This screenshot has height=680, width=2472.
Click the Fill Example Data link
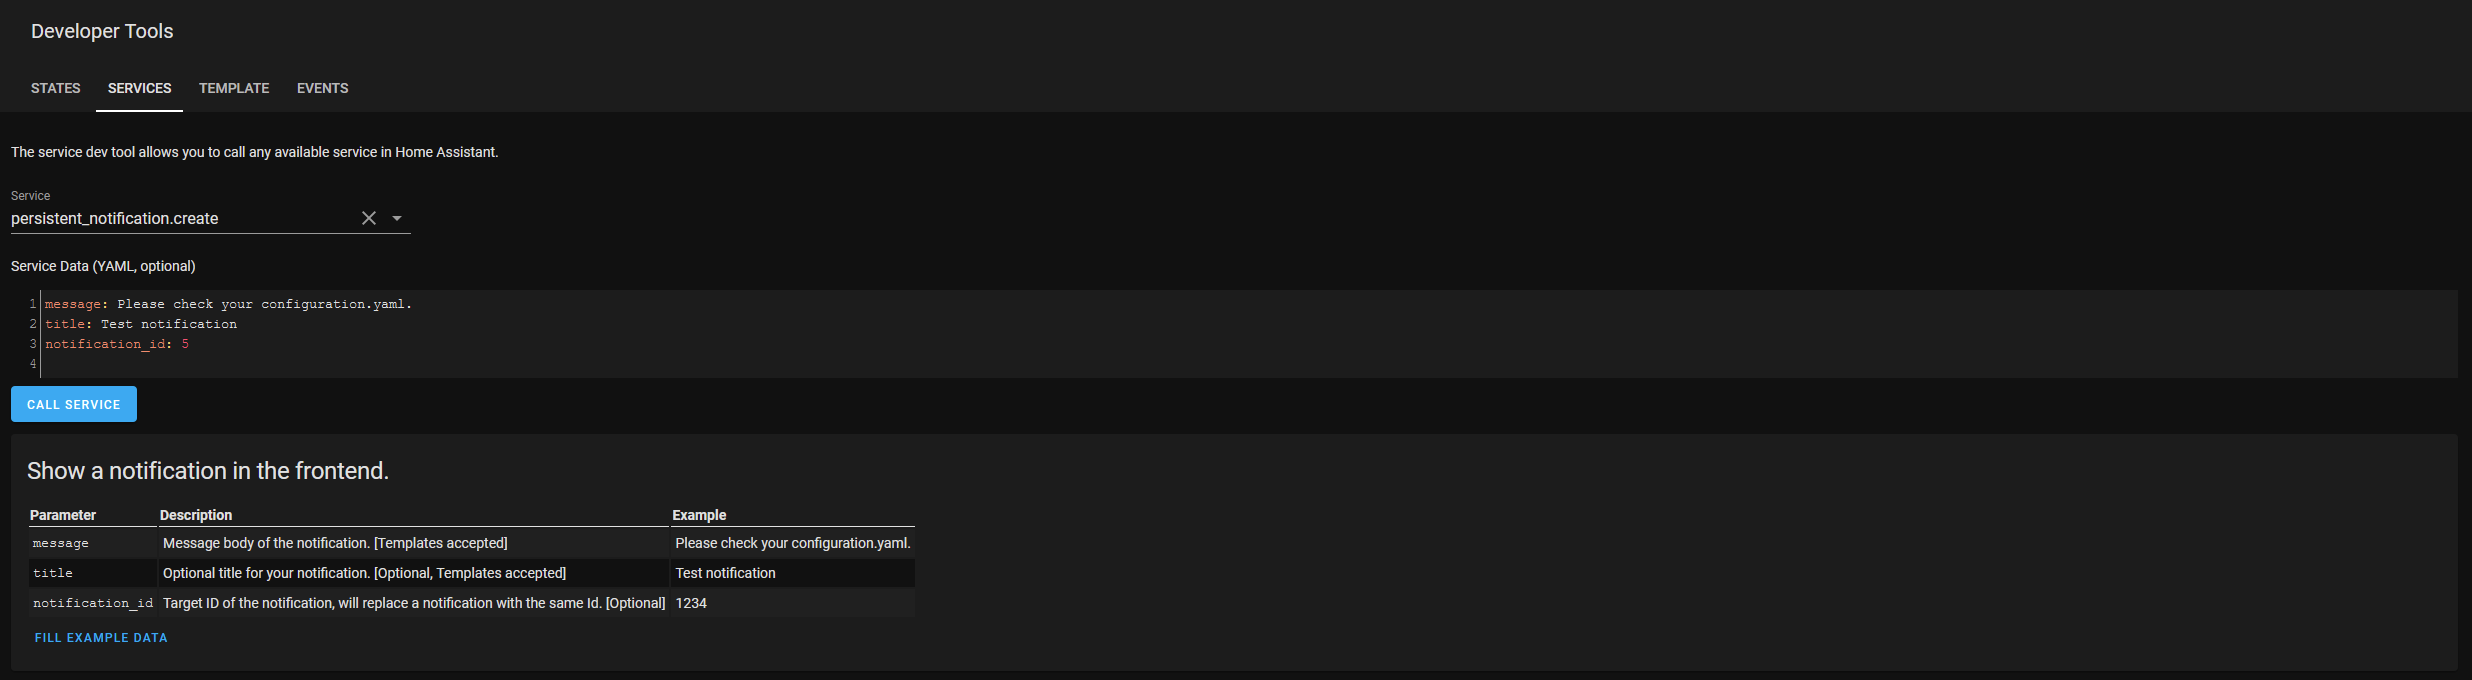(101, 637)
